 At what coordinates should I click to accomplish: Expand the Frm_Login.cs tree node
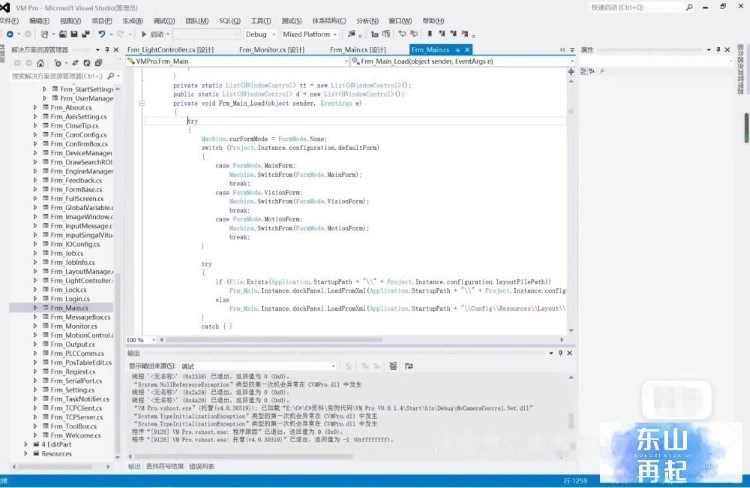pos(35,299)
